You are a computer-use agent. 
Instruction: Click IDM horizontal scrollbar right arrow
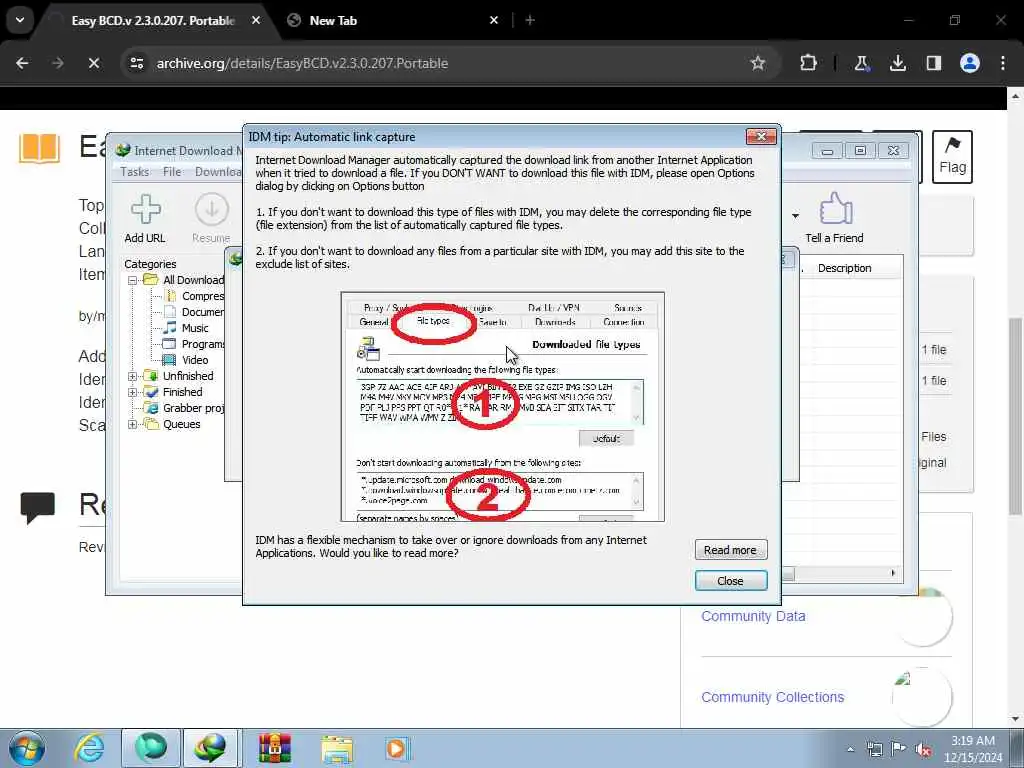point(893,573)
